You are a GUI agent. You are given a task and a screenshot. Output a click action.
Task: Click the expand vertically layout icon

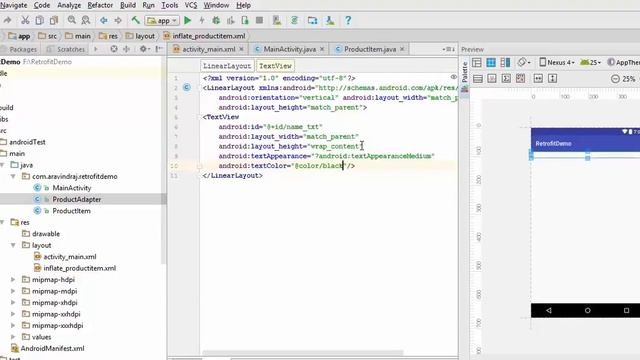click(x=552, y=78)
